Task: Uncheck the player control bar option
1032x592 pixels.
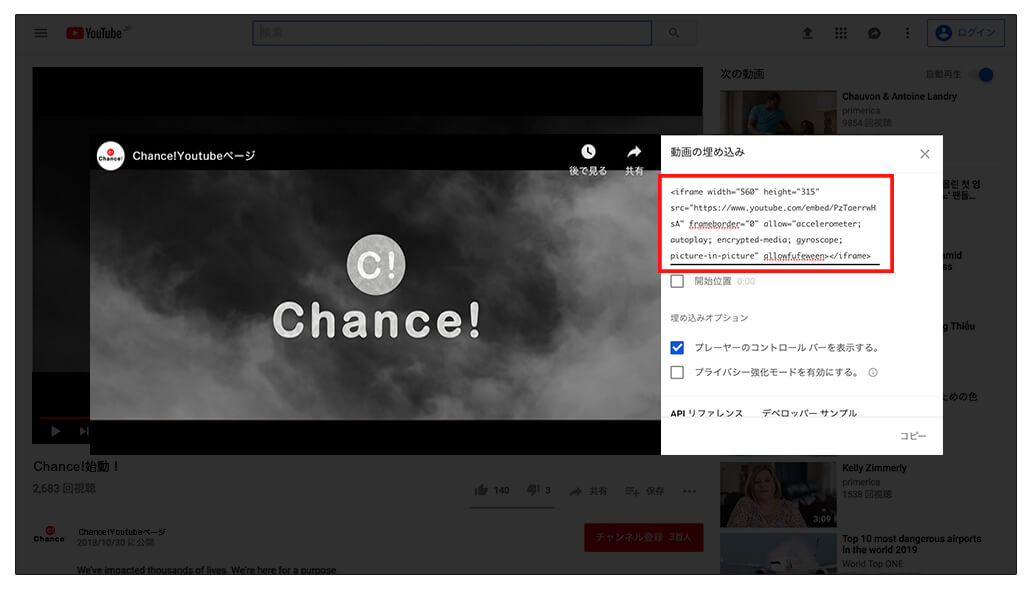Action: point(678,347)
